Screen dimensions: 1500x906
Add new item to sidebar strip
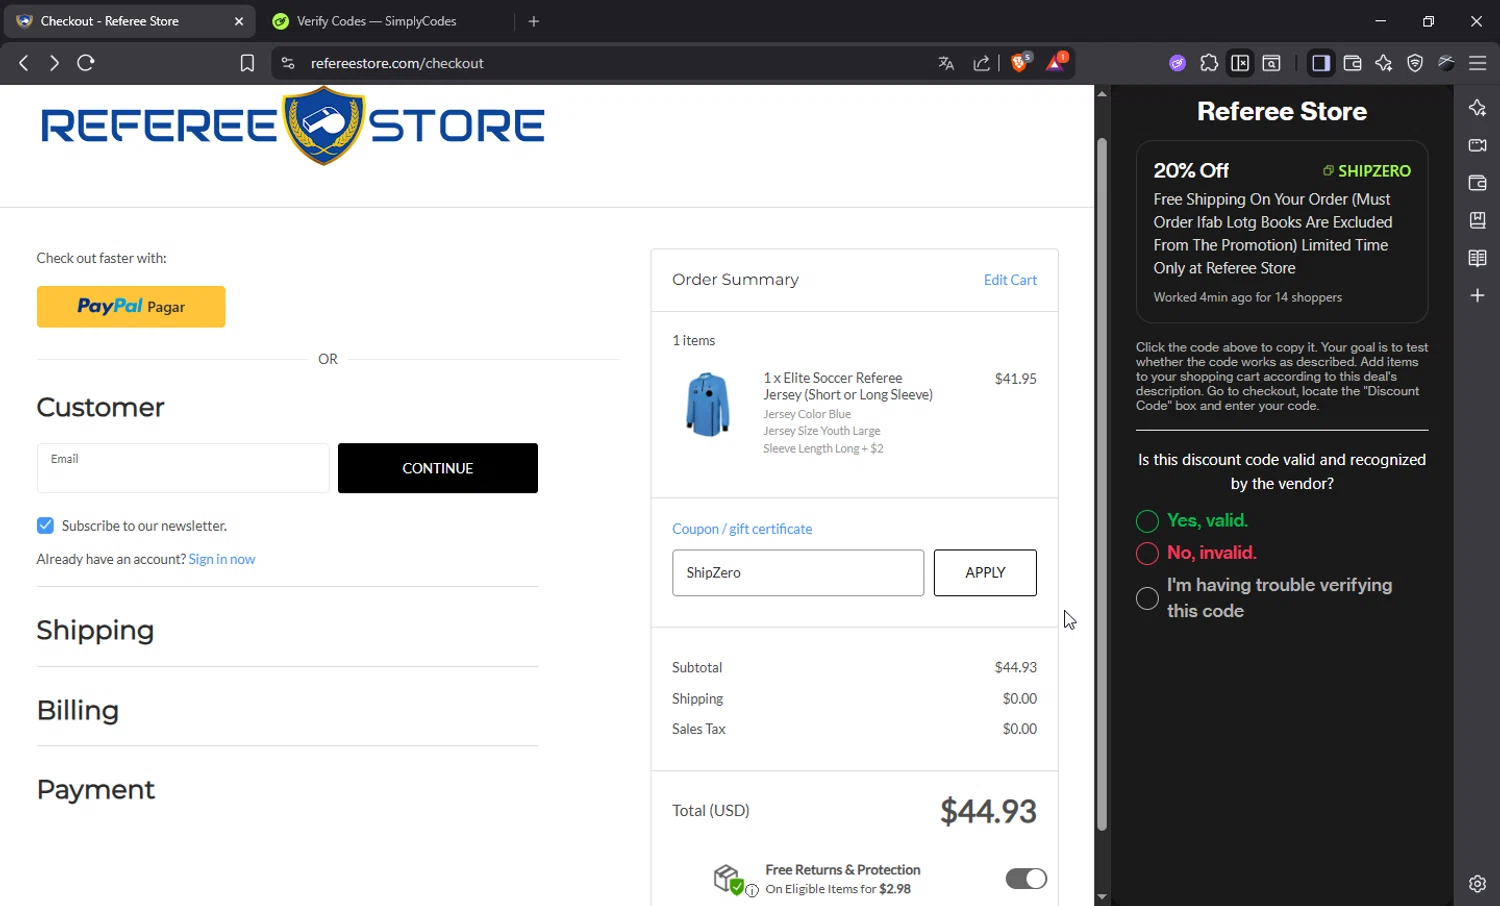[x=1477, y=295]
